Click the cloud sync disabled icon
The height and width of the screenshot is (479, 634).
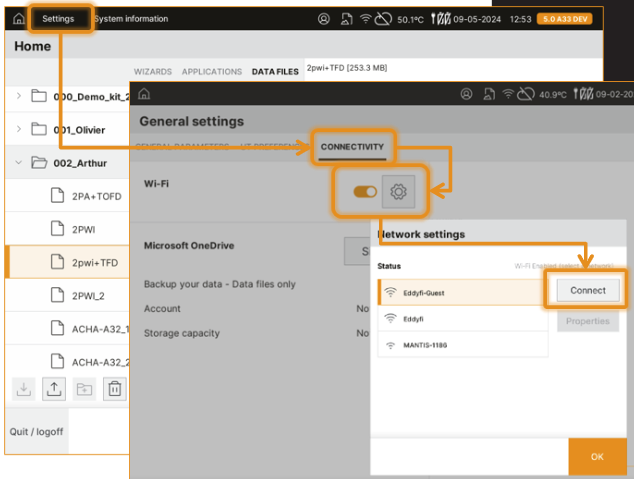coord(386,19)
